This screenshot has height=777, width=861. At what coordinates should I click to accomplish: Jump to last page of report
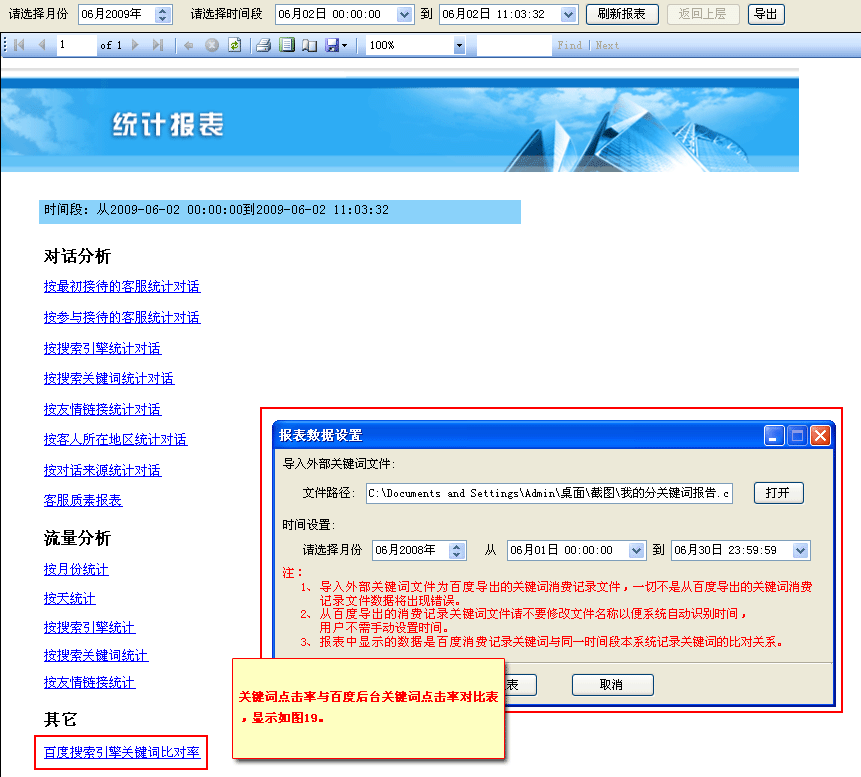tap(158, 45)
